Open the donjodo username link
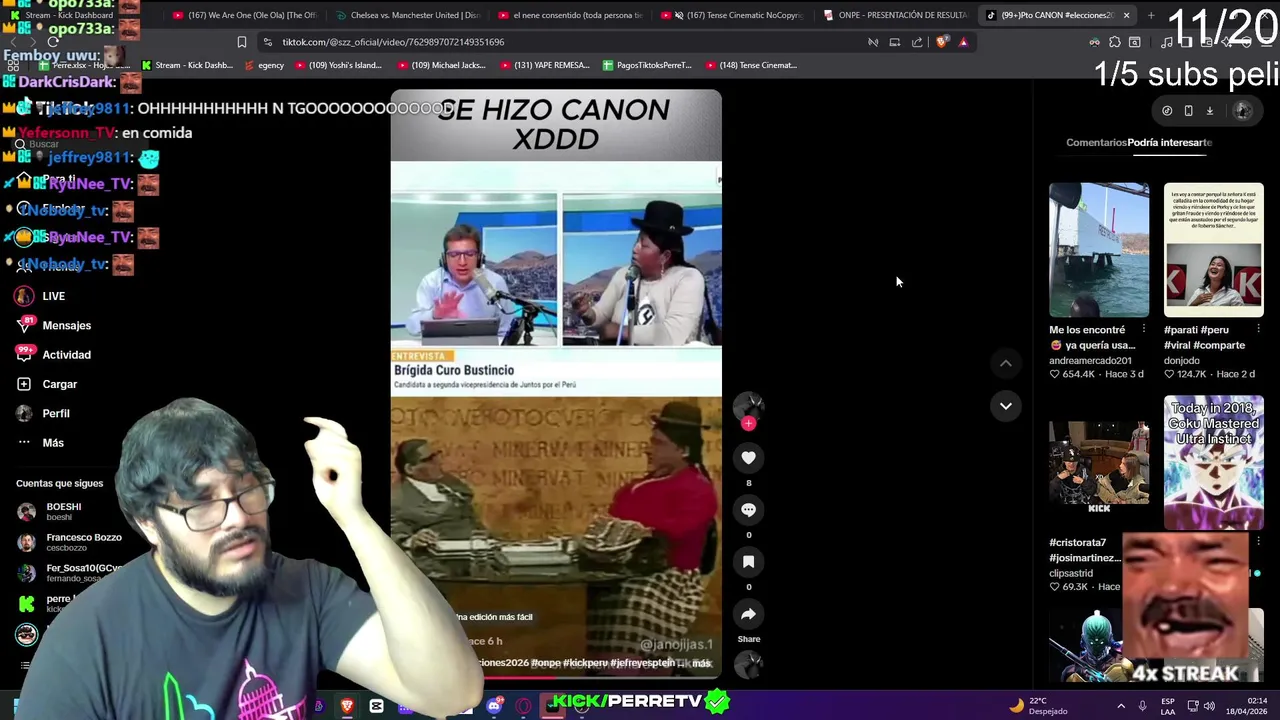The height and width of the screenshot is (720, 1280). click(1181, 360)
